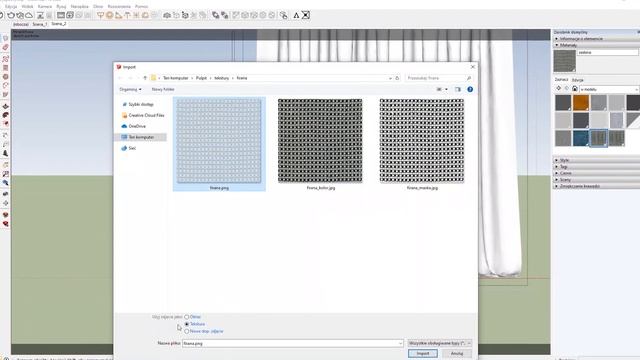640x360 pixels.
Task: Open Szybki dostęp in the navigation pane
Action: (x=141, y=104)
